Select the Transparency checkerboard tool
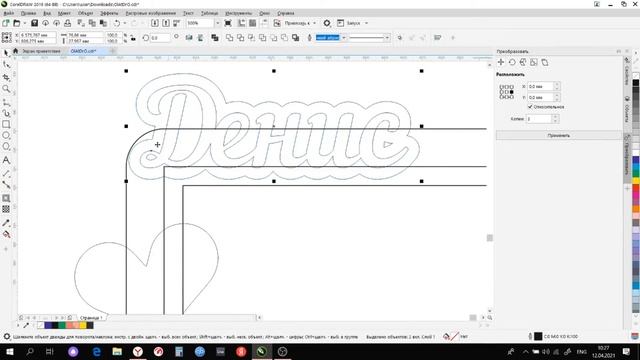 6,209
